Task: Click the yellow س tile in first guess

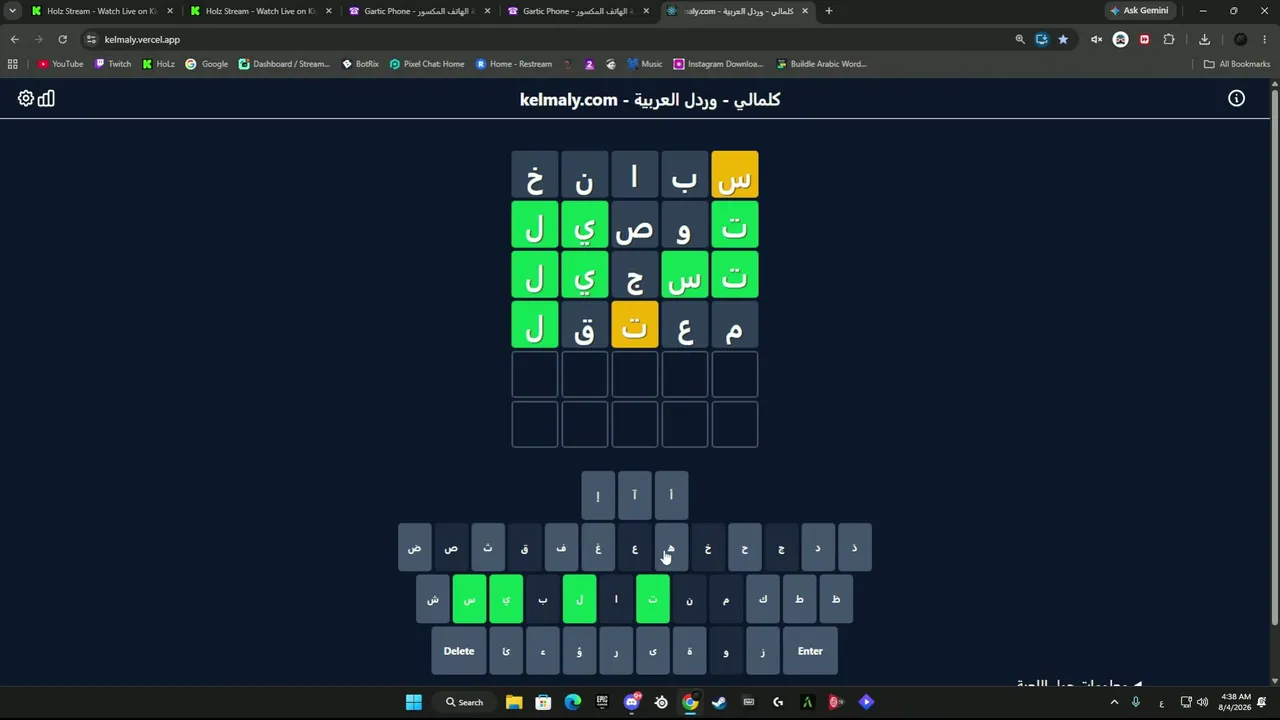Action: click(735, 174)
